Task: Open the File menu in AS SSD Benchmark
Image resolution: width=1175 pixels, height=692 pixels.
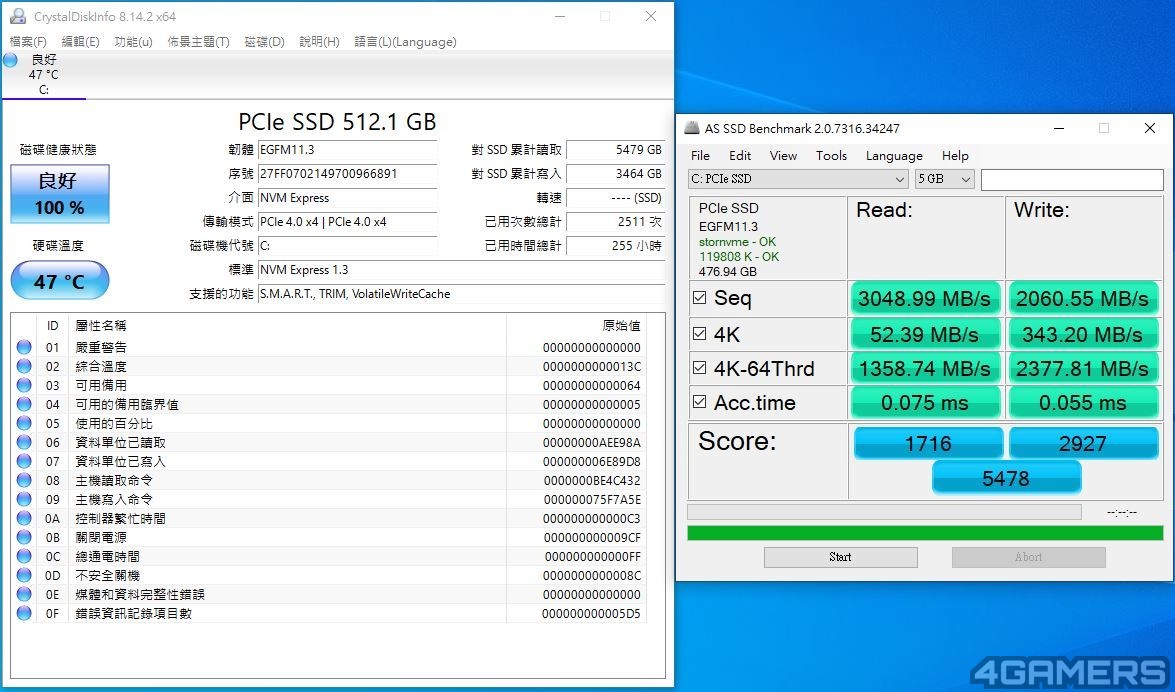Action: pos(701,156)
